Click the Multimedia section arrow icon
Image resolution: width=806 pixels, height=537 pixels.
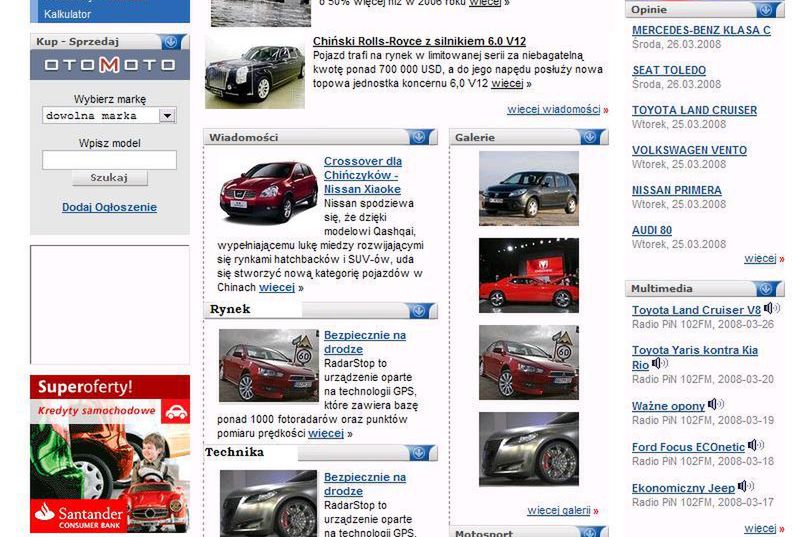(765, 288)
